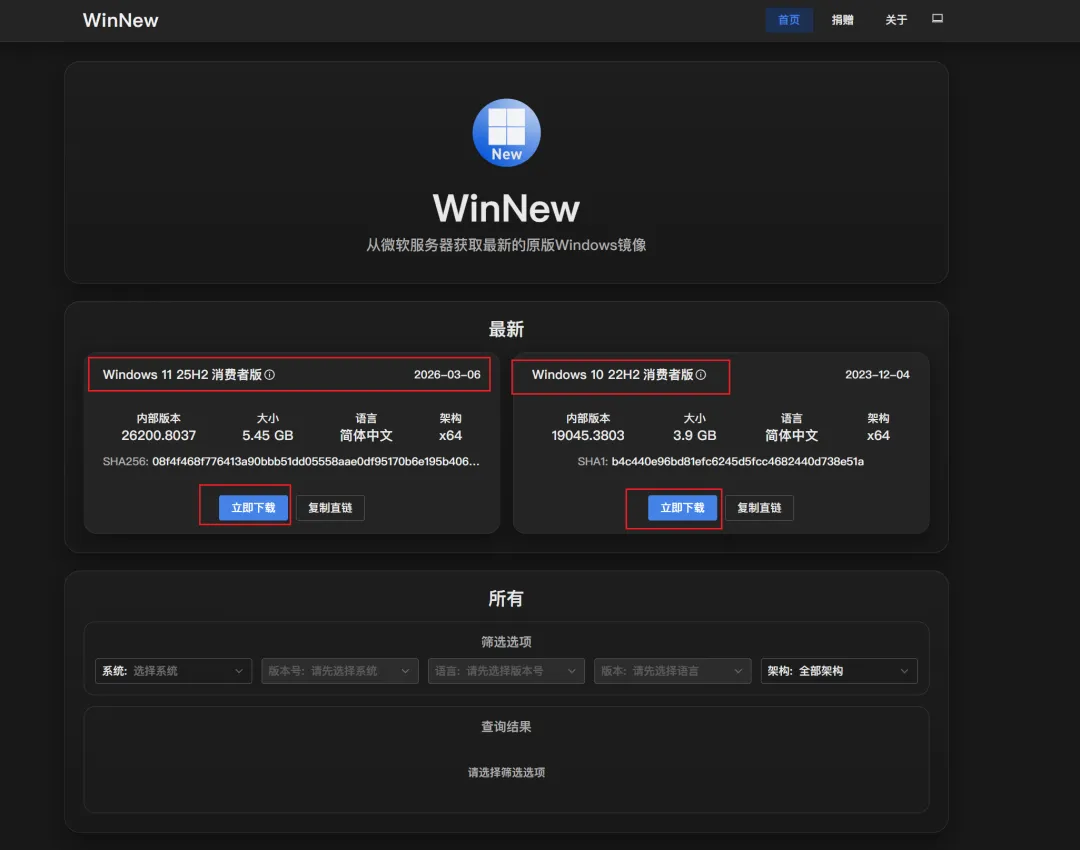Image resolution: width=1080 pixels, height=850 pixels.
Task: Open the 关于 nav item
Action: pyautogui.click(x=896, y=20)
